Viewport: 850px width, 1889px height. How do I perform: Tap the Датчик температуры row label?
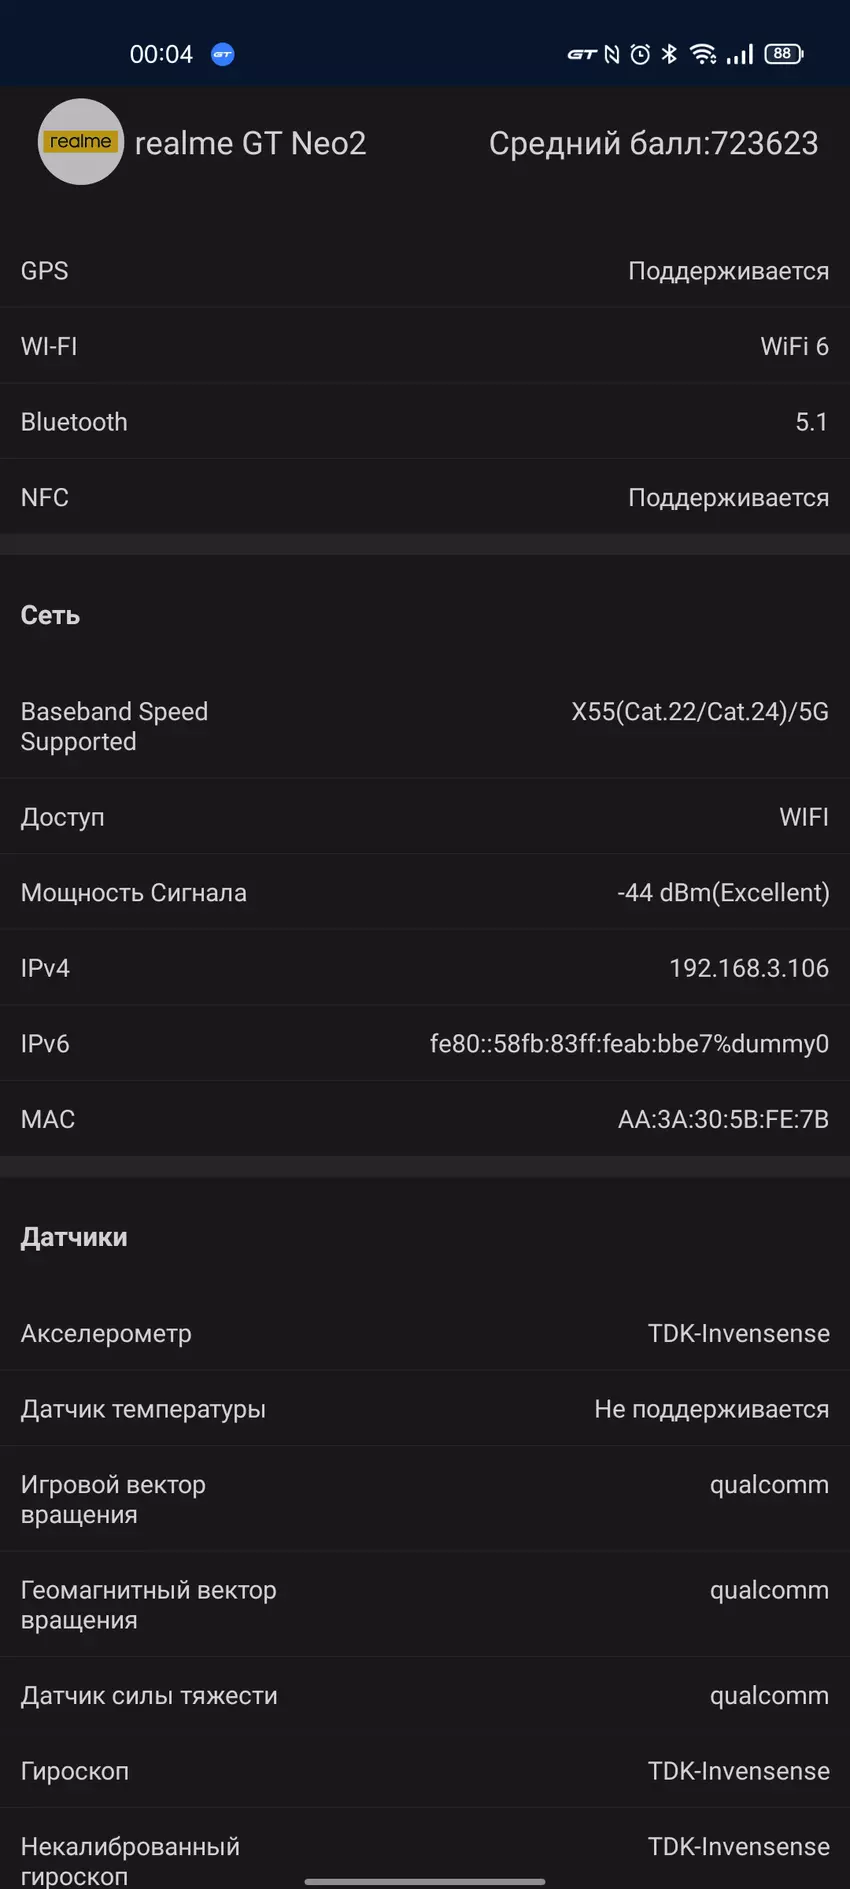143,1409
